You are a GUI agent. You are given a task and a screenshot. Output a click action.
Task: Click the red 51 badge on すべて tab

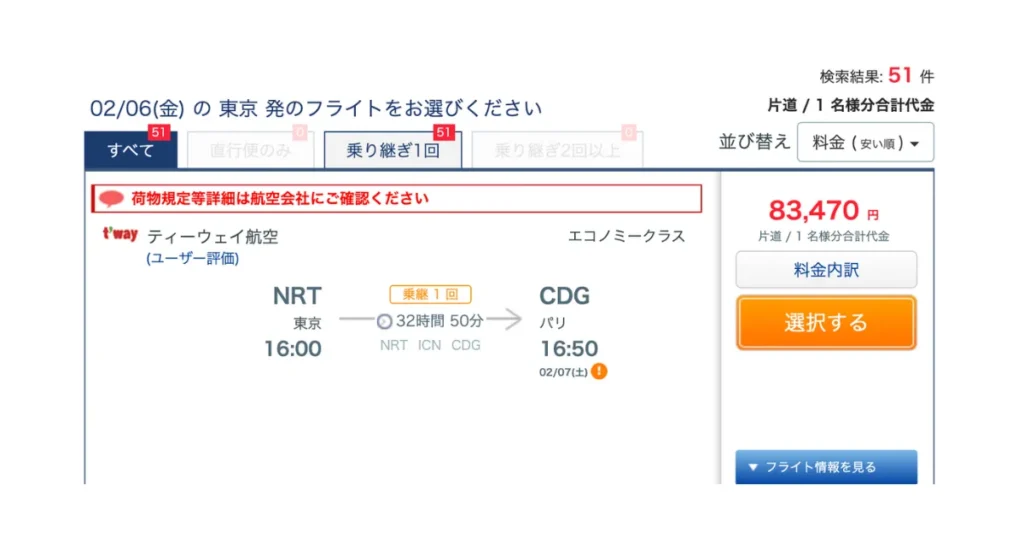point(158,132)
